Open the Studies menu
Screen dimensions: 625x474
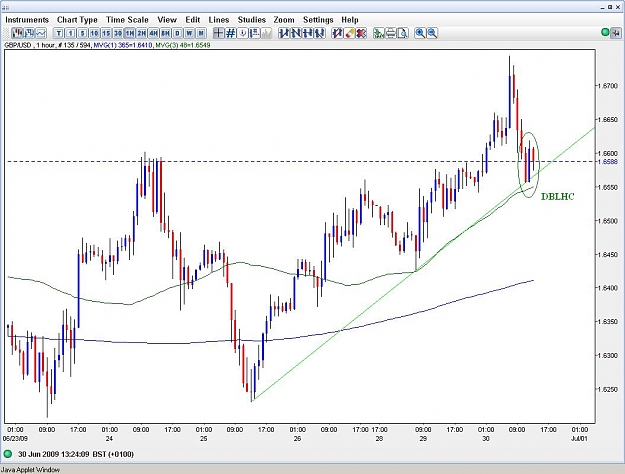(x=252, y=20)
